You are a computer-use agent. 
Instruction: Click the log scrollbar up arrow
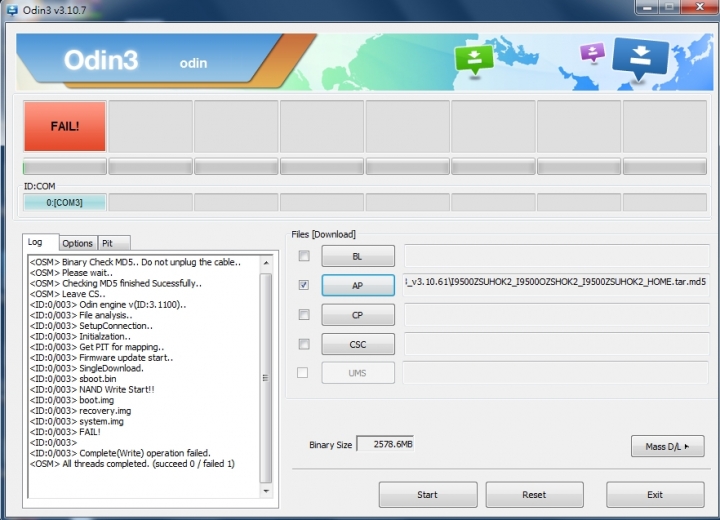pyautogui.click(x=266, y=262)
